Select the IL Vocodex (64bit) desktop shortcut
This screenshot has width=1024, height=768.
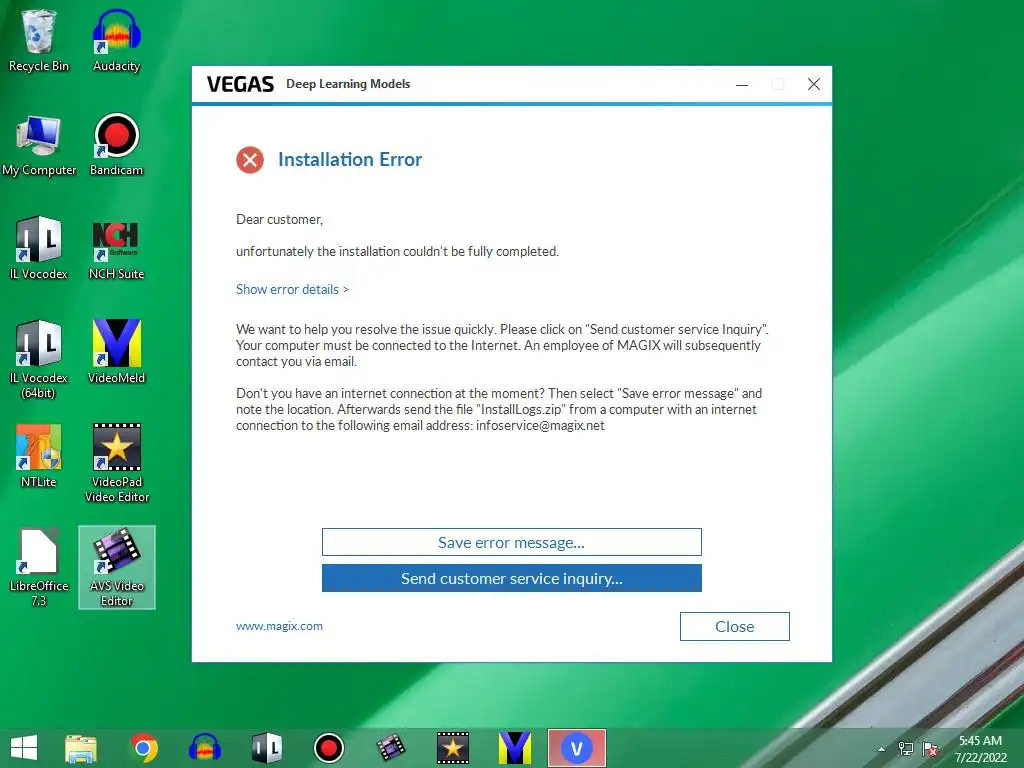[39, 360]
